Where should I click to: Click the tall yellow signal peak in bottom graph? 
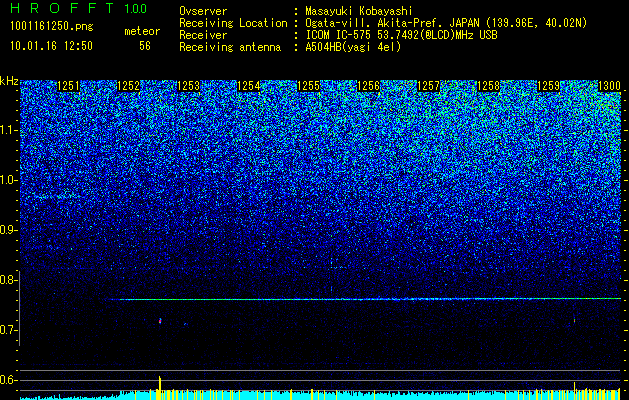(160, 387)
